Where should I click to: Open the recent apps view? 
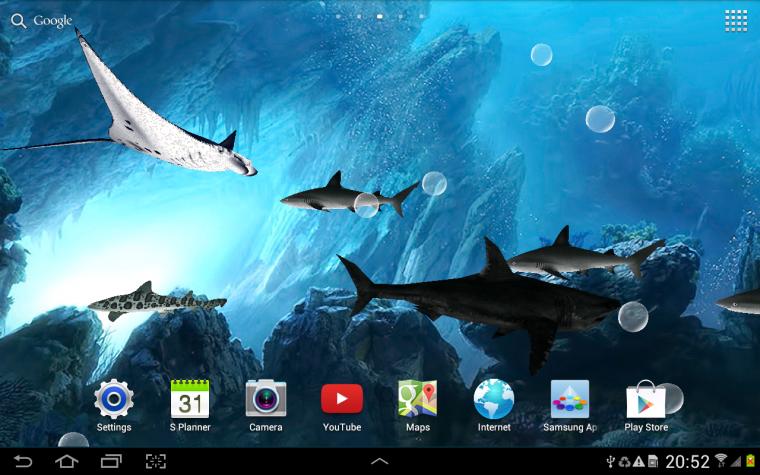tap(111, 461)
